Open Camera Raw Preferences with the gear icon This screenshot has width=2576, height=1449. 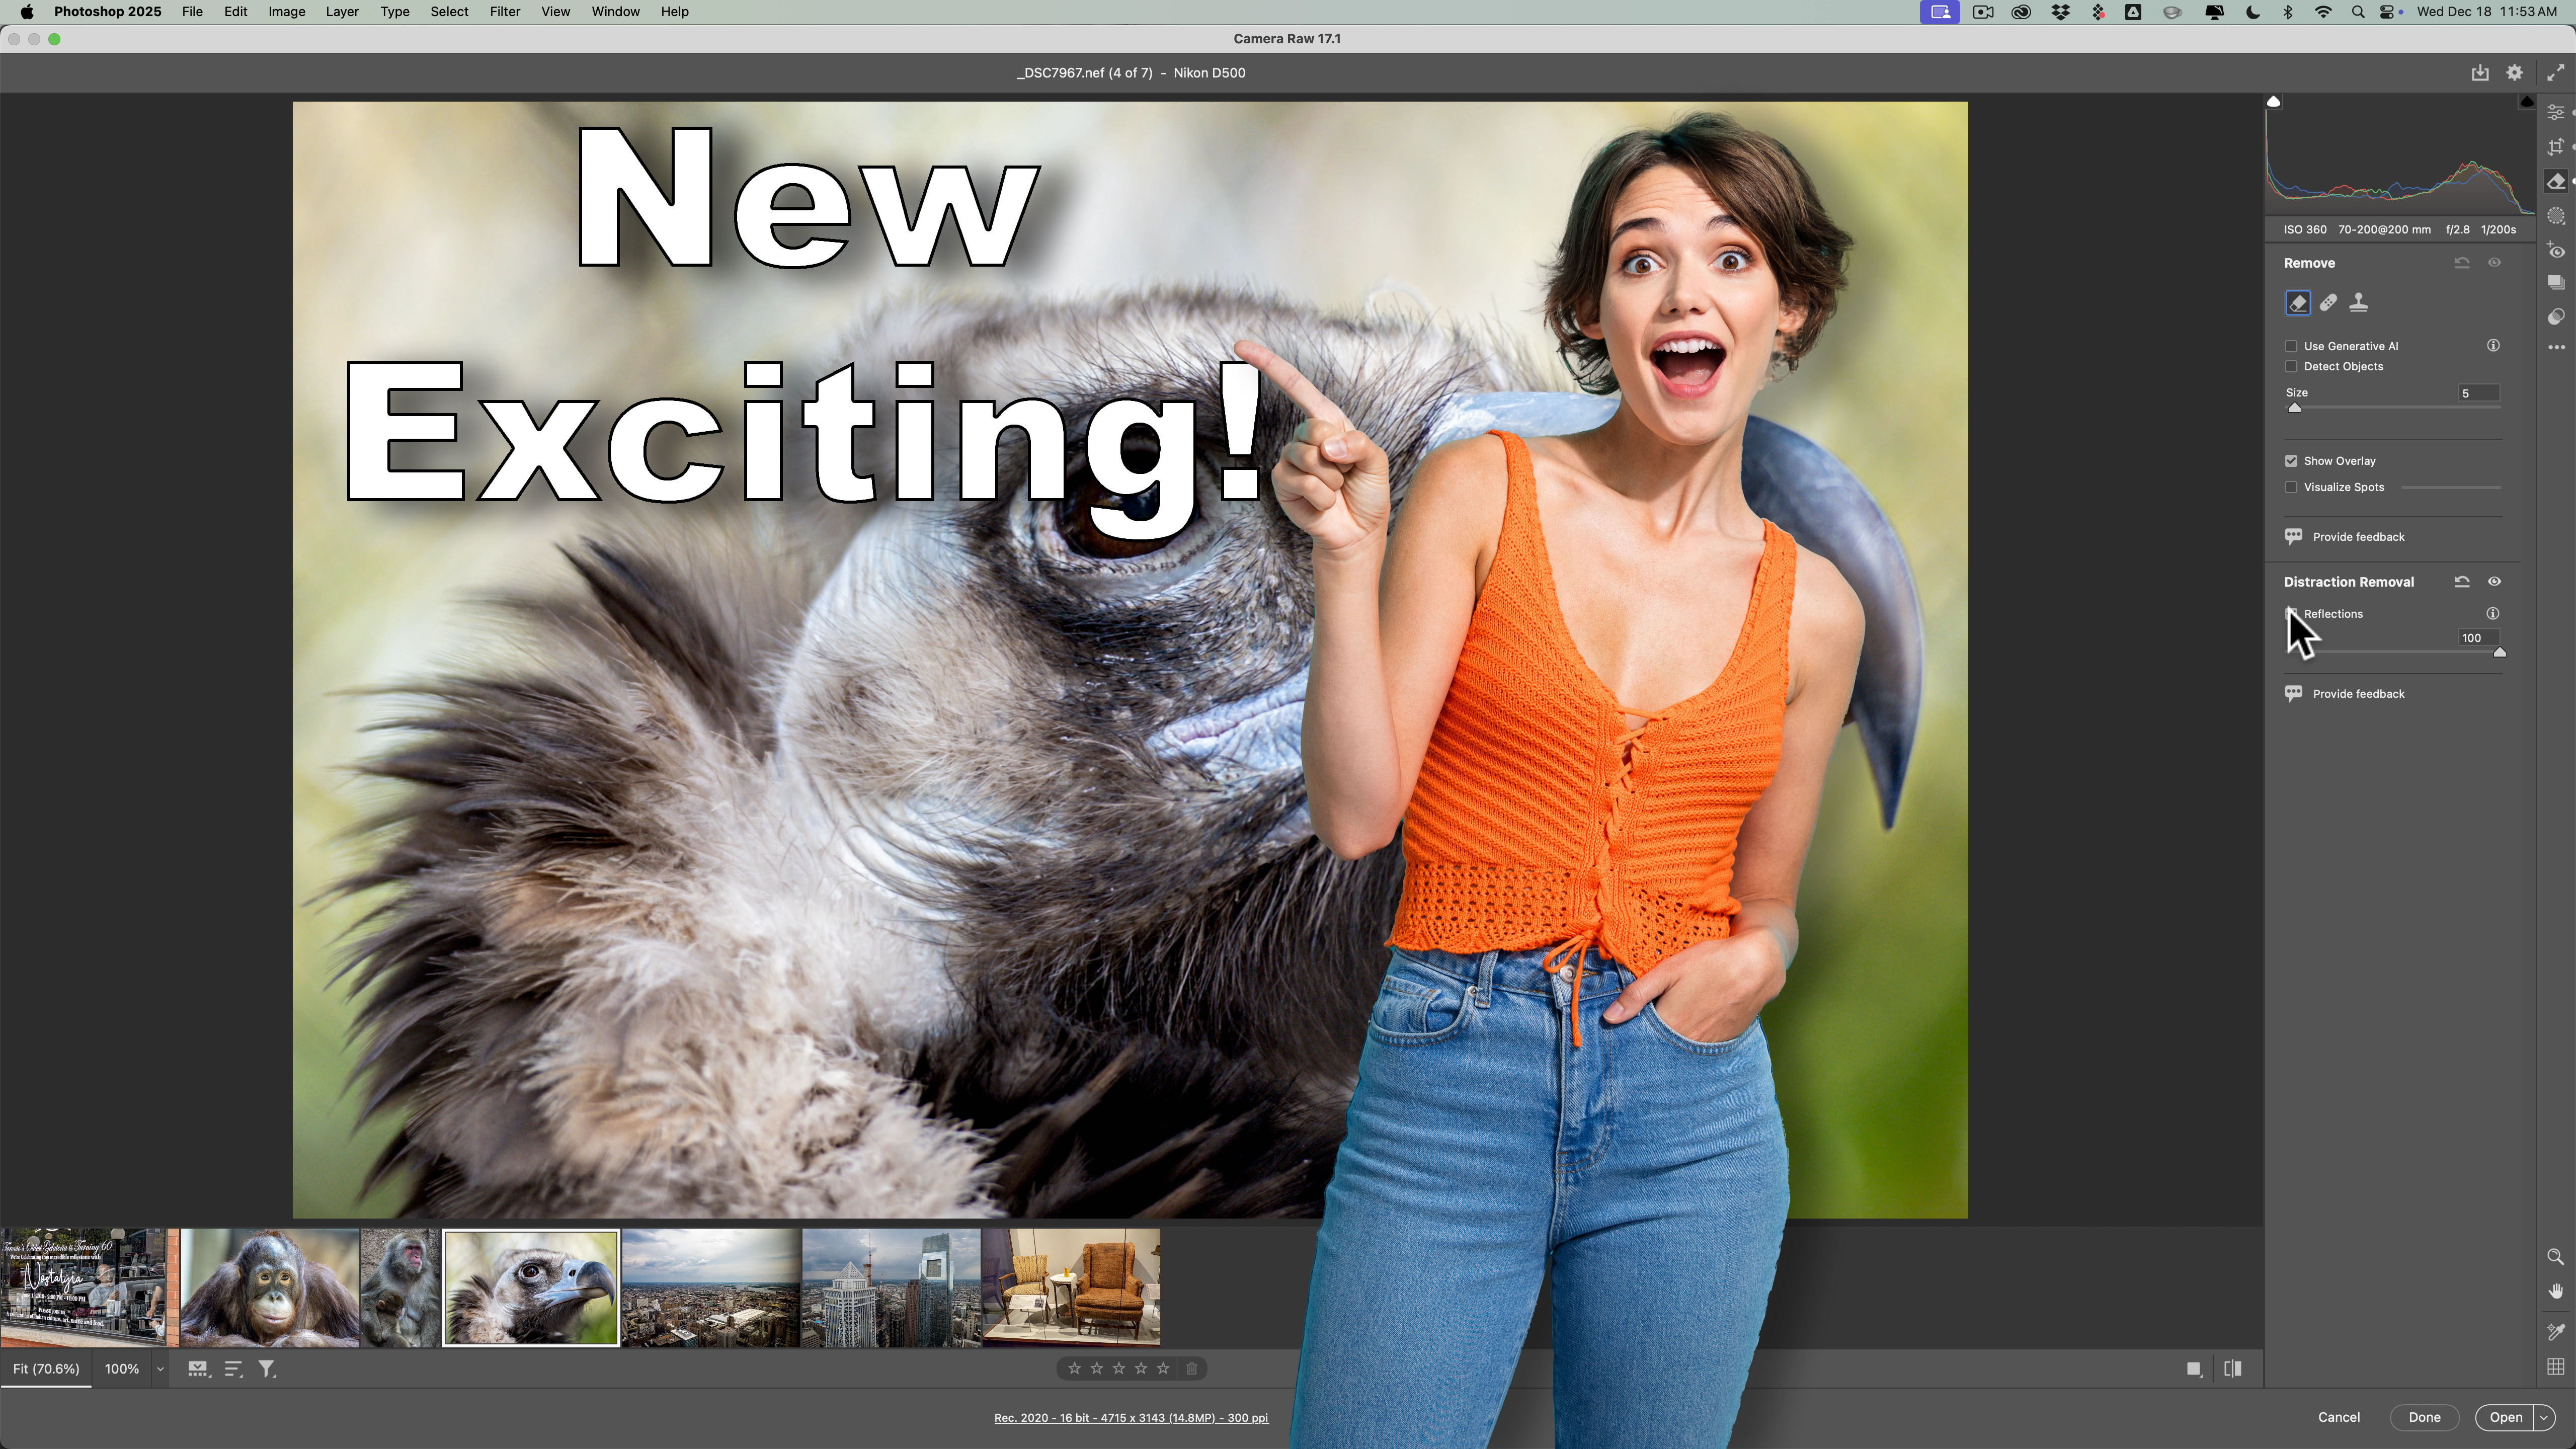pos(2515,72)
